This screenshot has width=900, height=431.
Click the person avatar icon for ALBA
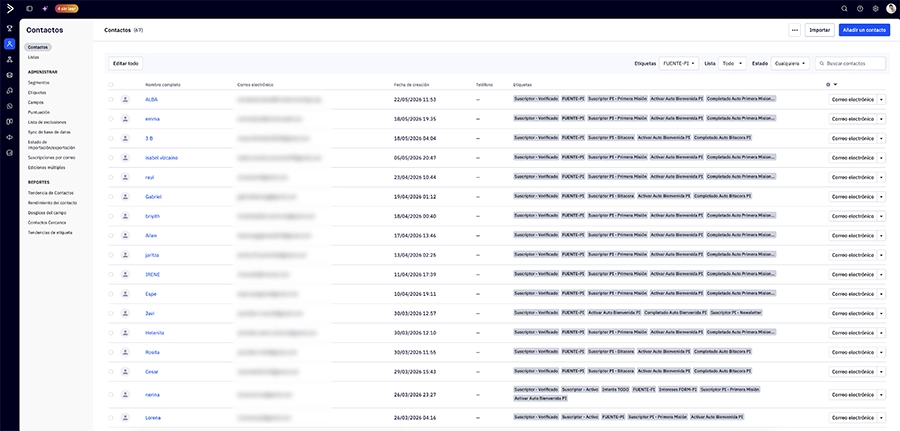pyautogui.click(x=125, y=99)
